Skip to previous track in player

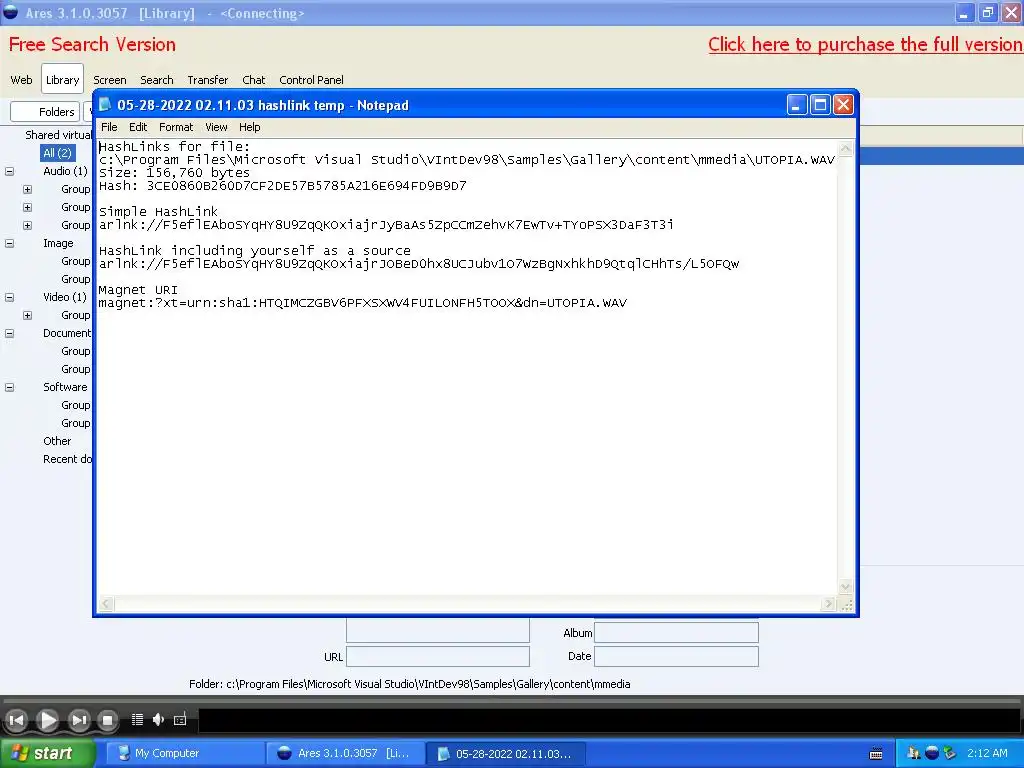click(x=17, y=720)
